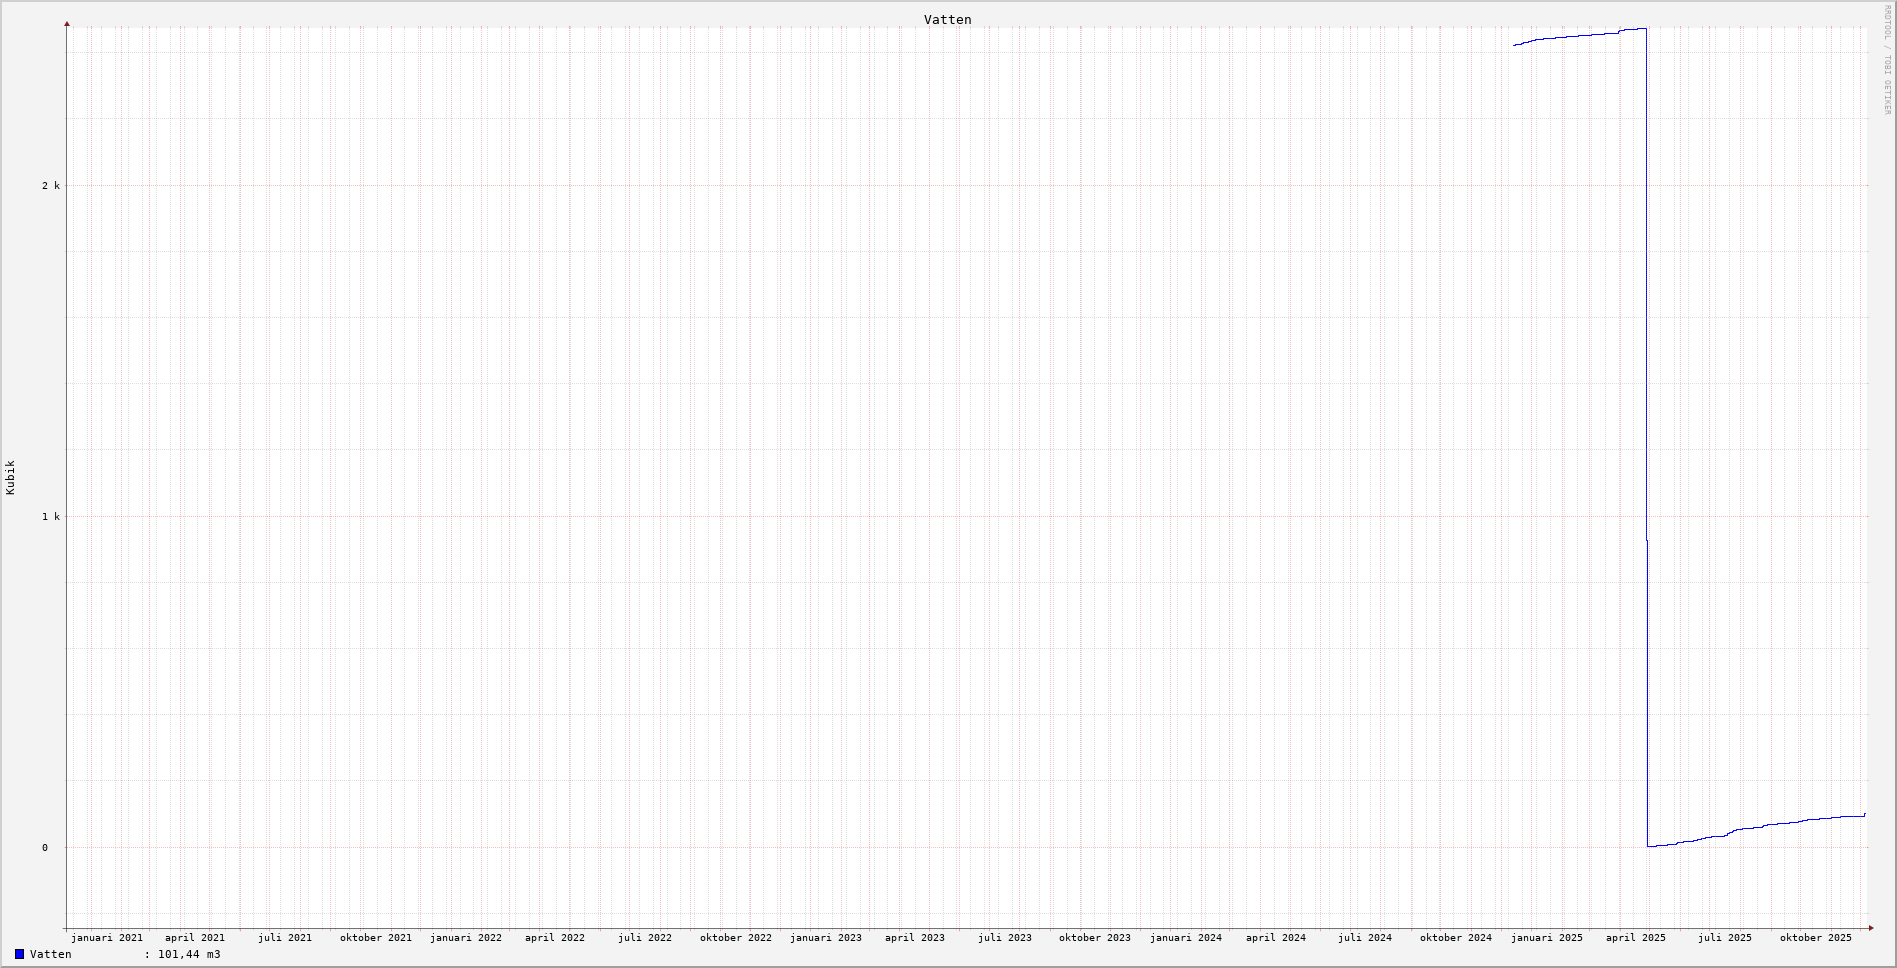Click the y-axis top arrowhead
Screen dimensions: 1897x968
coord(67,23)
